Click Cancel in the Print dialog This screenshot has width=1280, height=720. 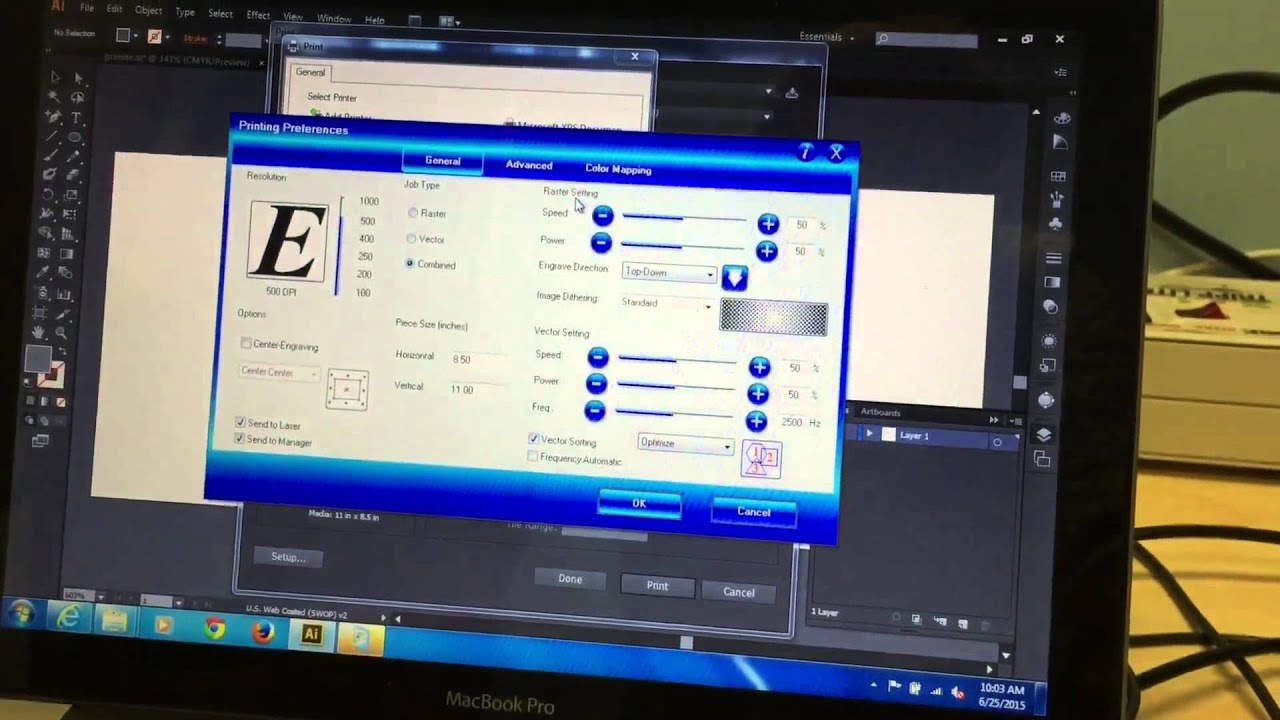click(739, 592)
